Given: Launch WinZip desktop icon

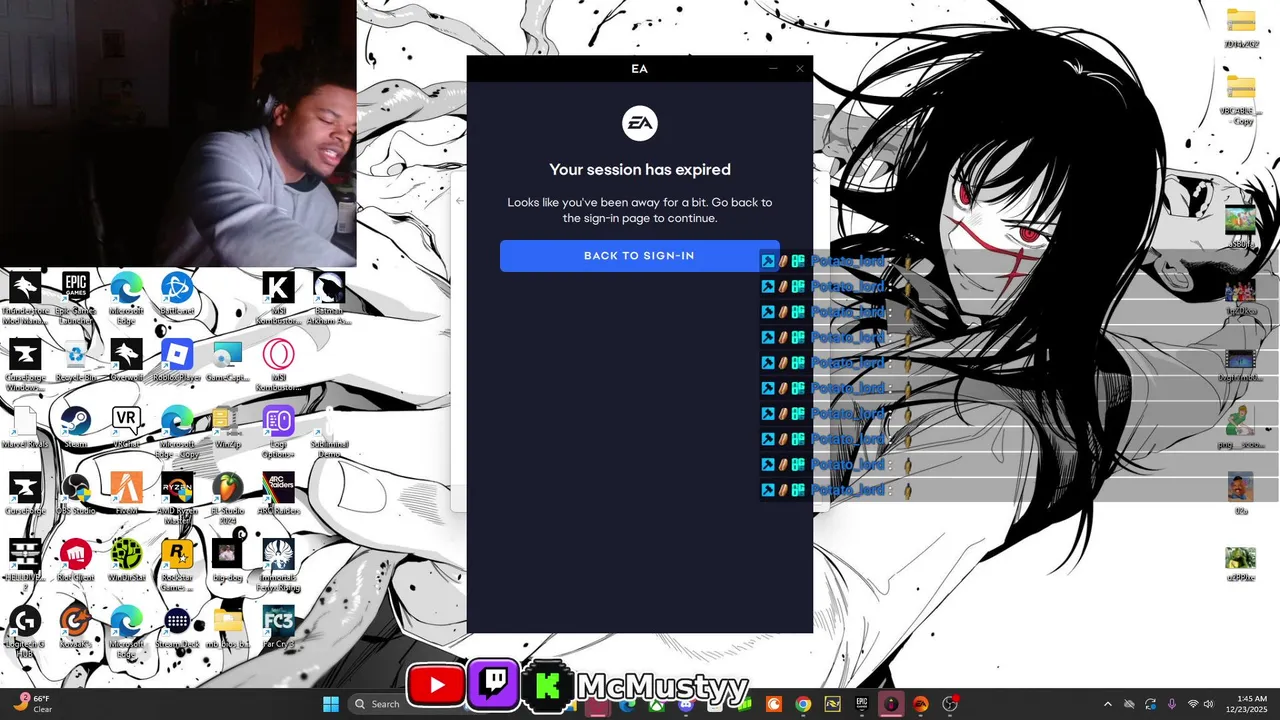Looking at the screenshot, I should tap(228, 427).
